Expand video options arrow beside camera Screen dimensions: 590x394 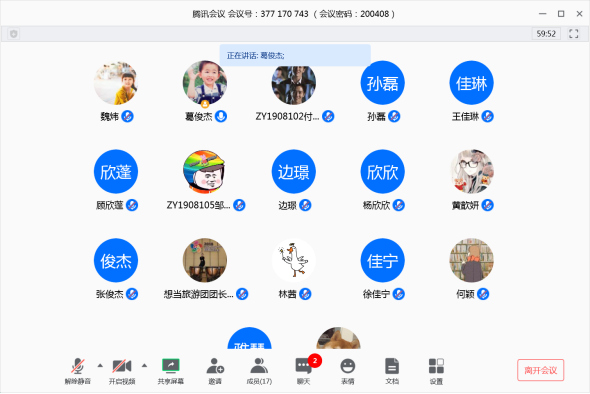[x=144, y=365]
